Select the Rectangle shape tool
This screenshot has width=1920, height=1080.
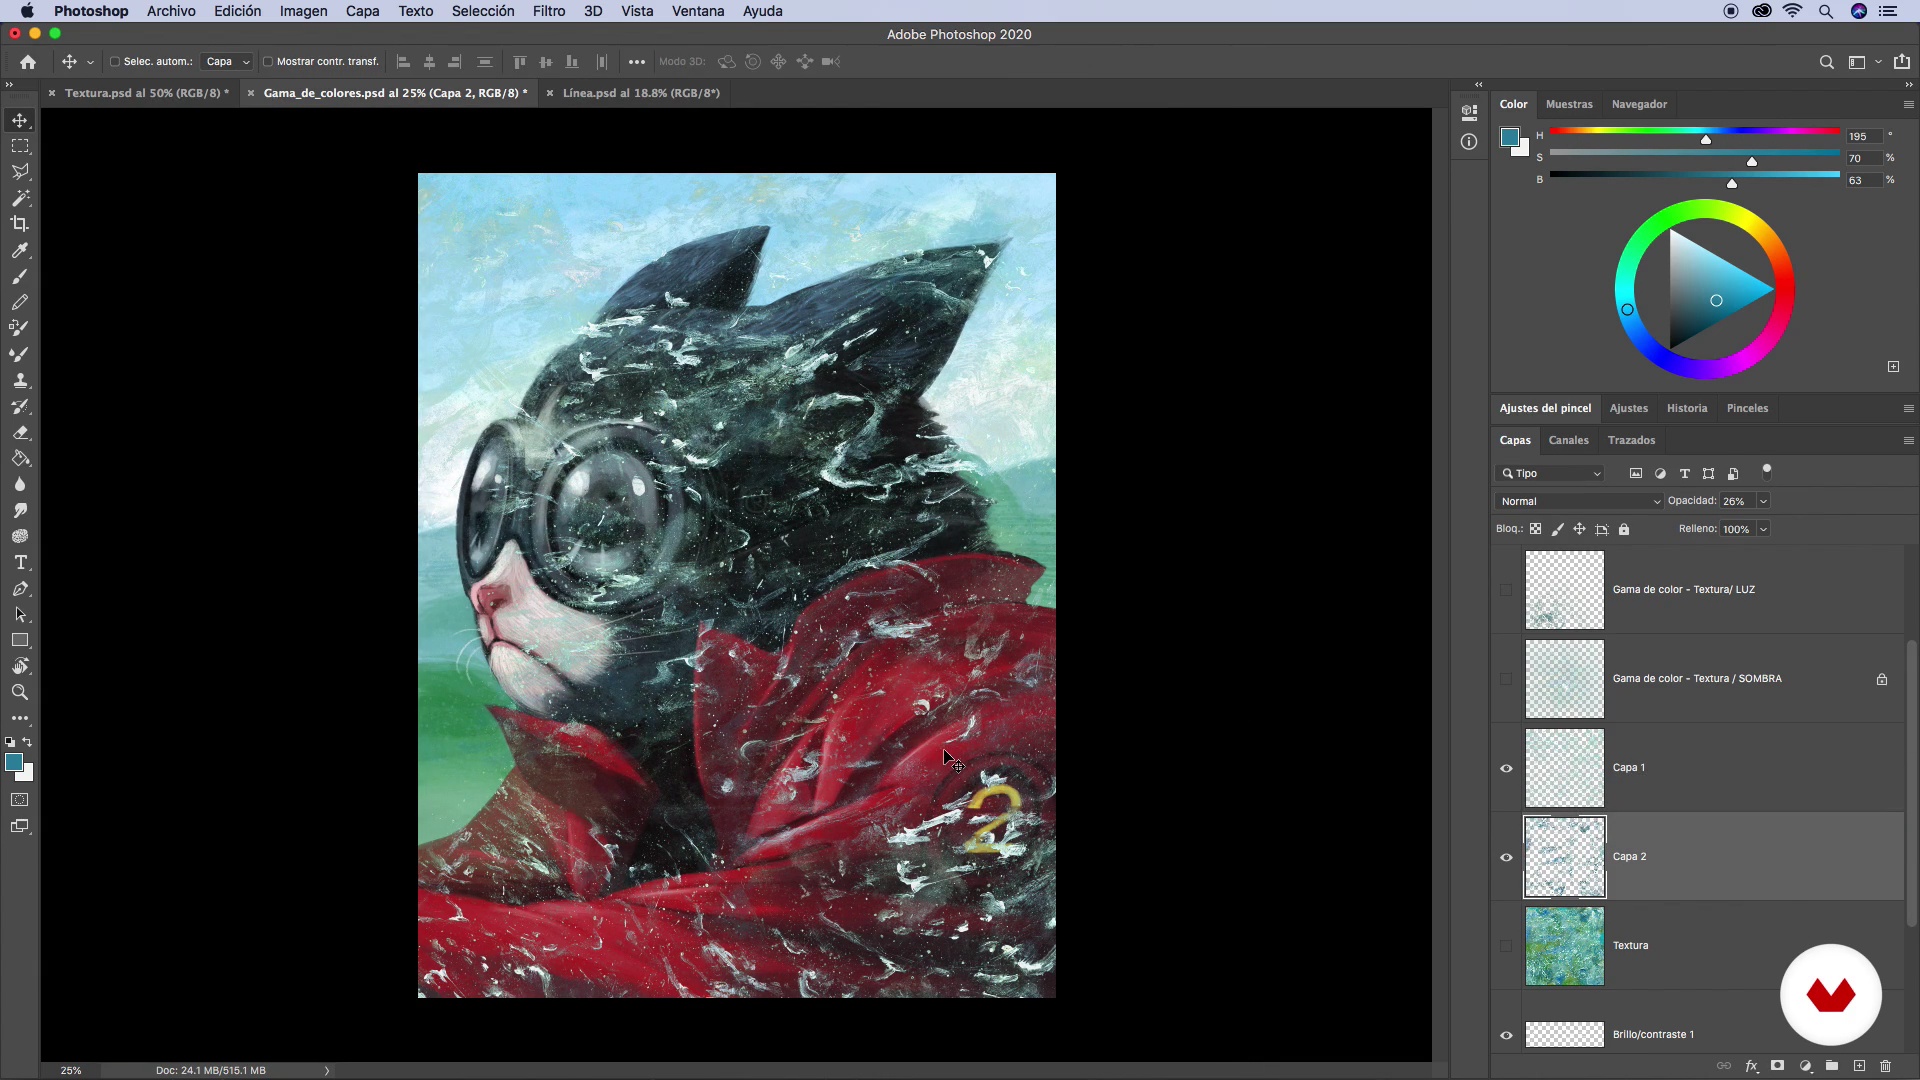point(20,640)
